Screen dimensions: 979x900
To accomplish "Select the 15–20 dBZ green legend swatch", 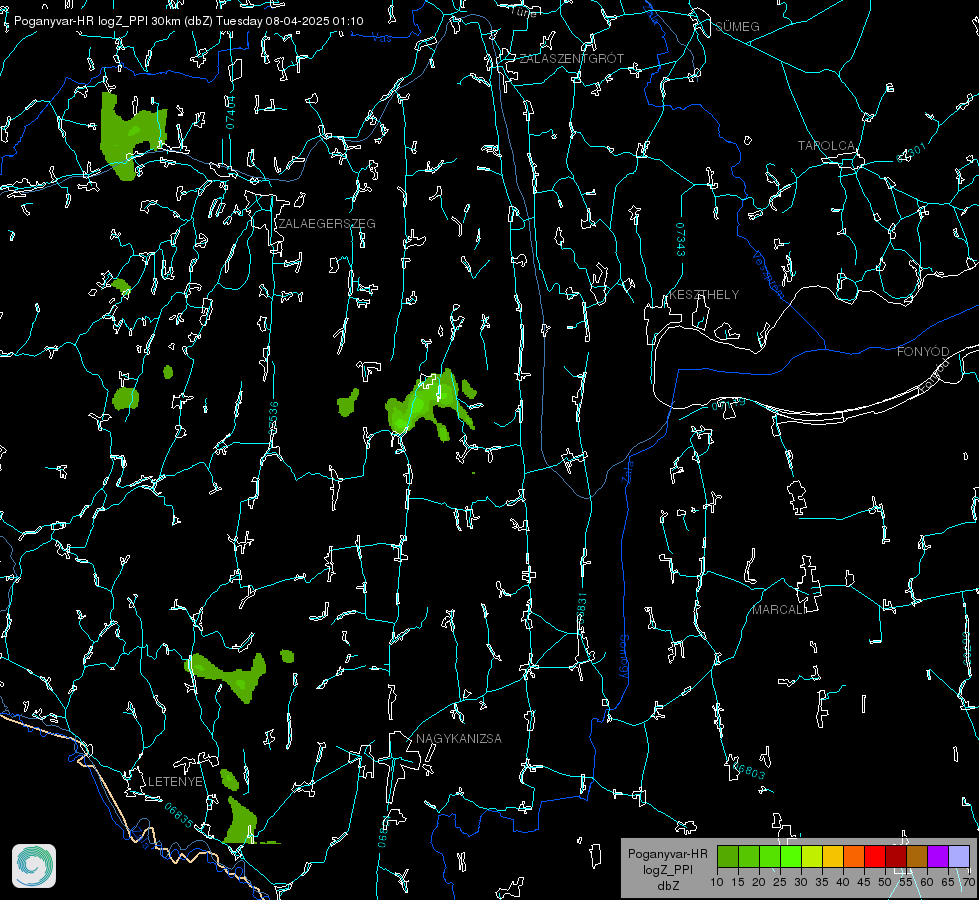I will [749, 856].
